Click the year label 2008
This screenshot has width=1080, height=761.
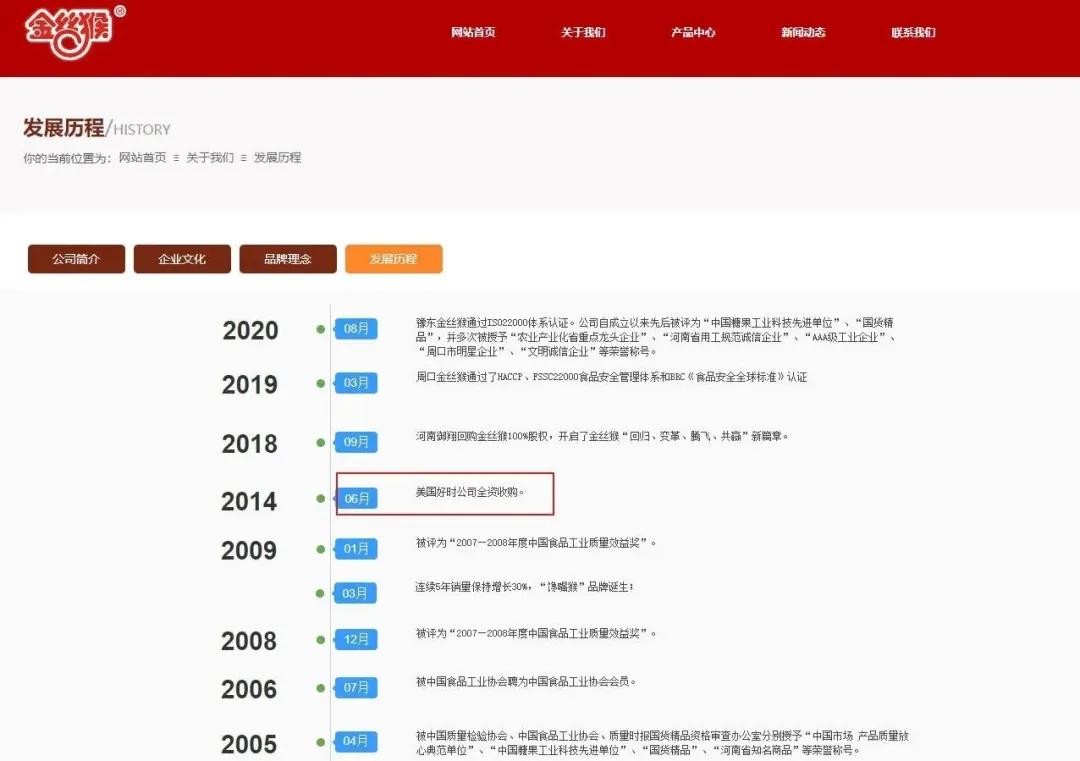pyautogui.click(x=249, y=641)
